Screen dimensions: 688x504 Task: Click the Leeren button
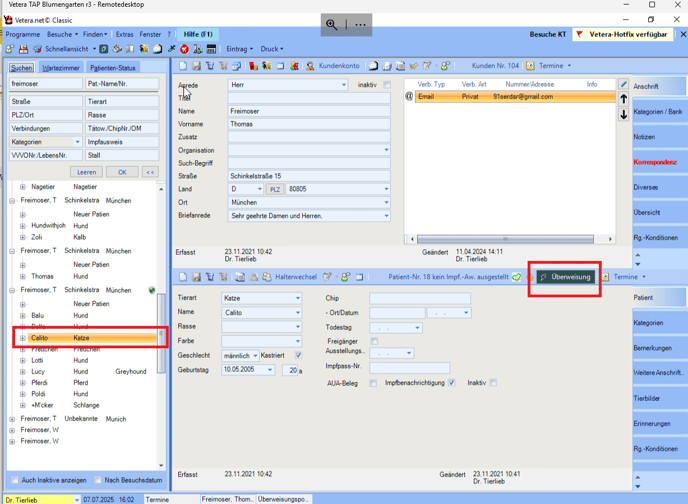[86, 172]
